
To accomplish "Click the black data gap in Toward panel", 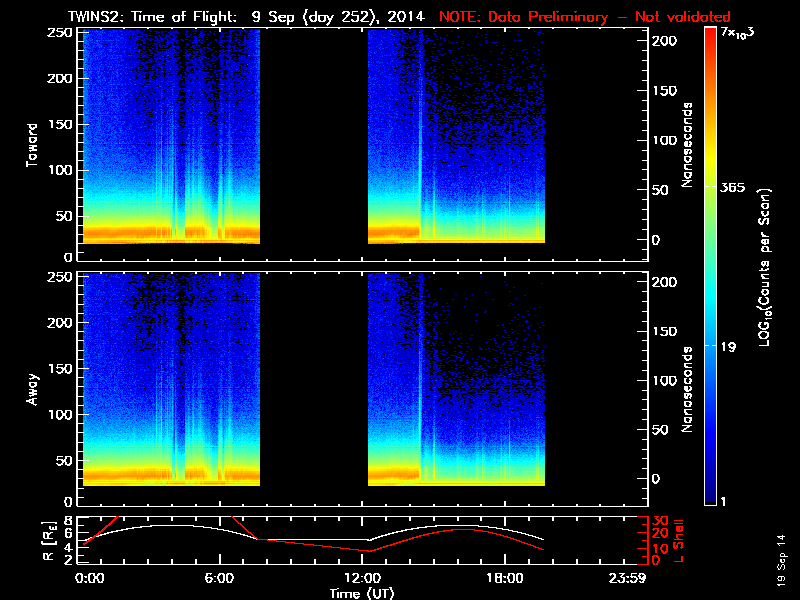I will [314, 140].
